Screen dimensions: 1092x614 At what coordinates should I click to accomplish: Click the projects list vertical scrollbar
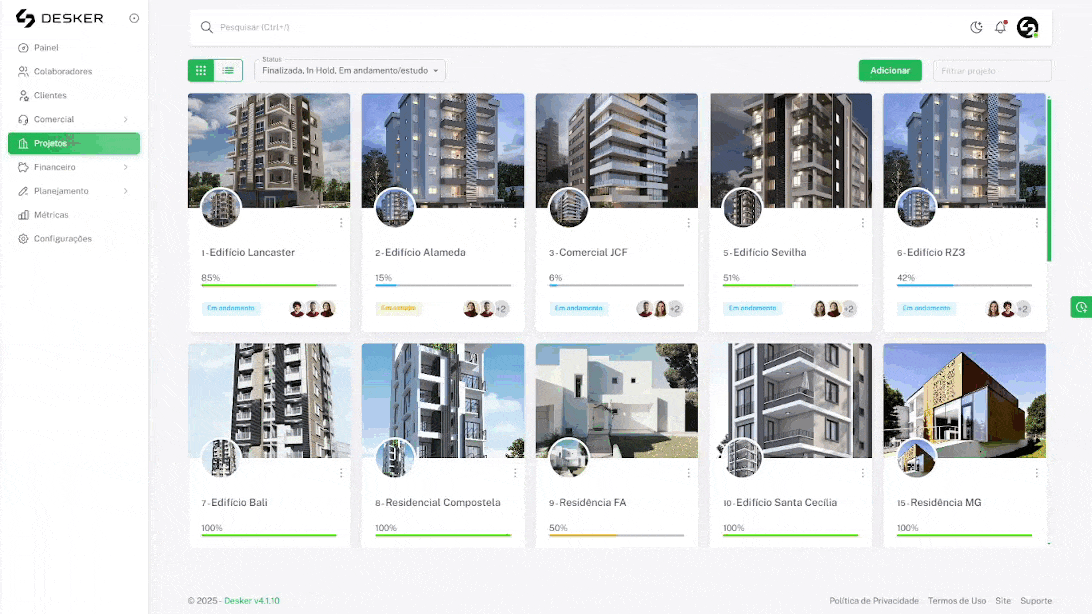(x=1049, y=181)
